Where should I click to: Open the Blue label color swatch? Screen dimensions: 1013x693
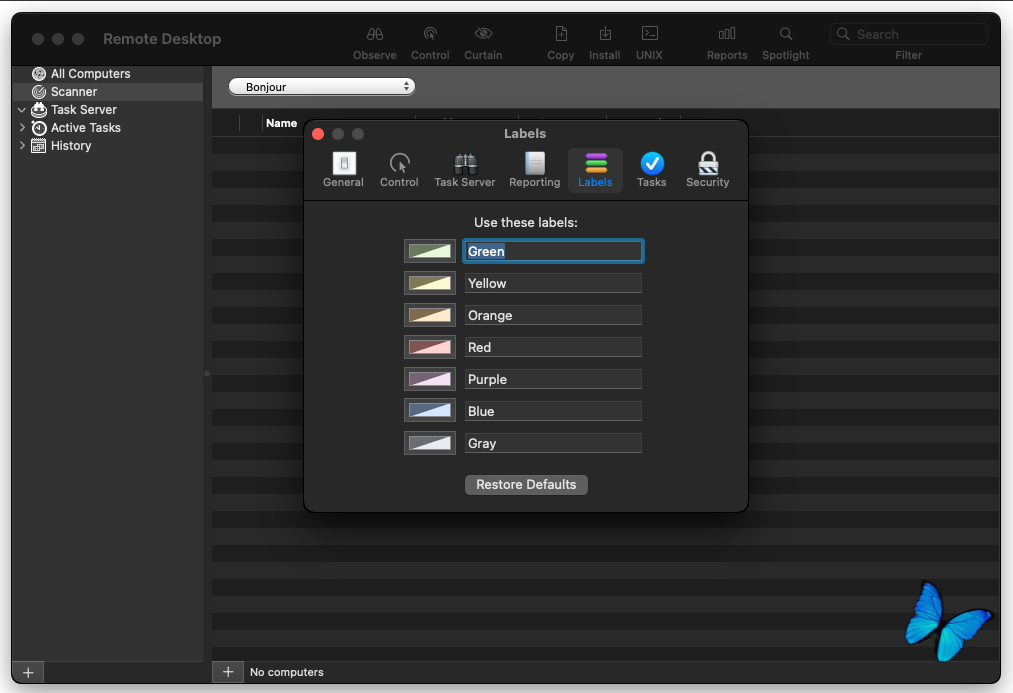tap(430, 411)
